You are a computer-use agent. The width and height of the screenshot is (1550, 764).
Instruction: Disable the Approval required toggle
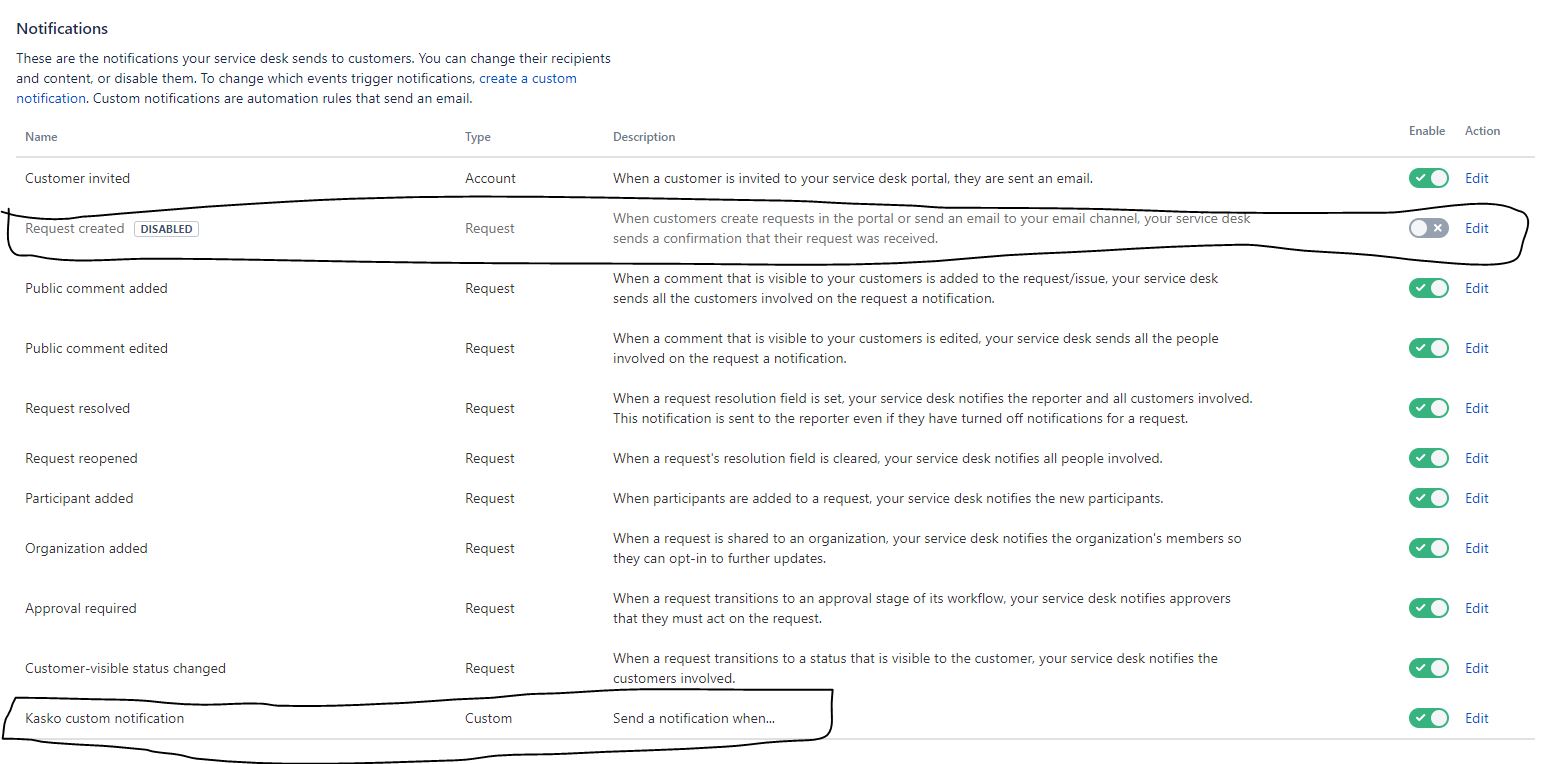[1428, 608]
